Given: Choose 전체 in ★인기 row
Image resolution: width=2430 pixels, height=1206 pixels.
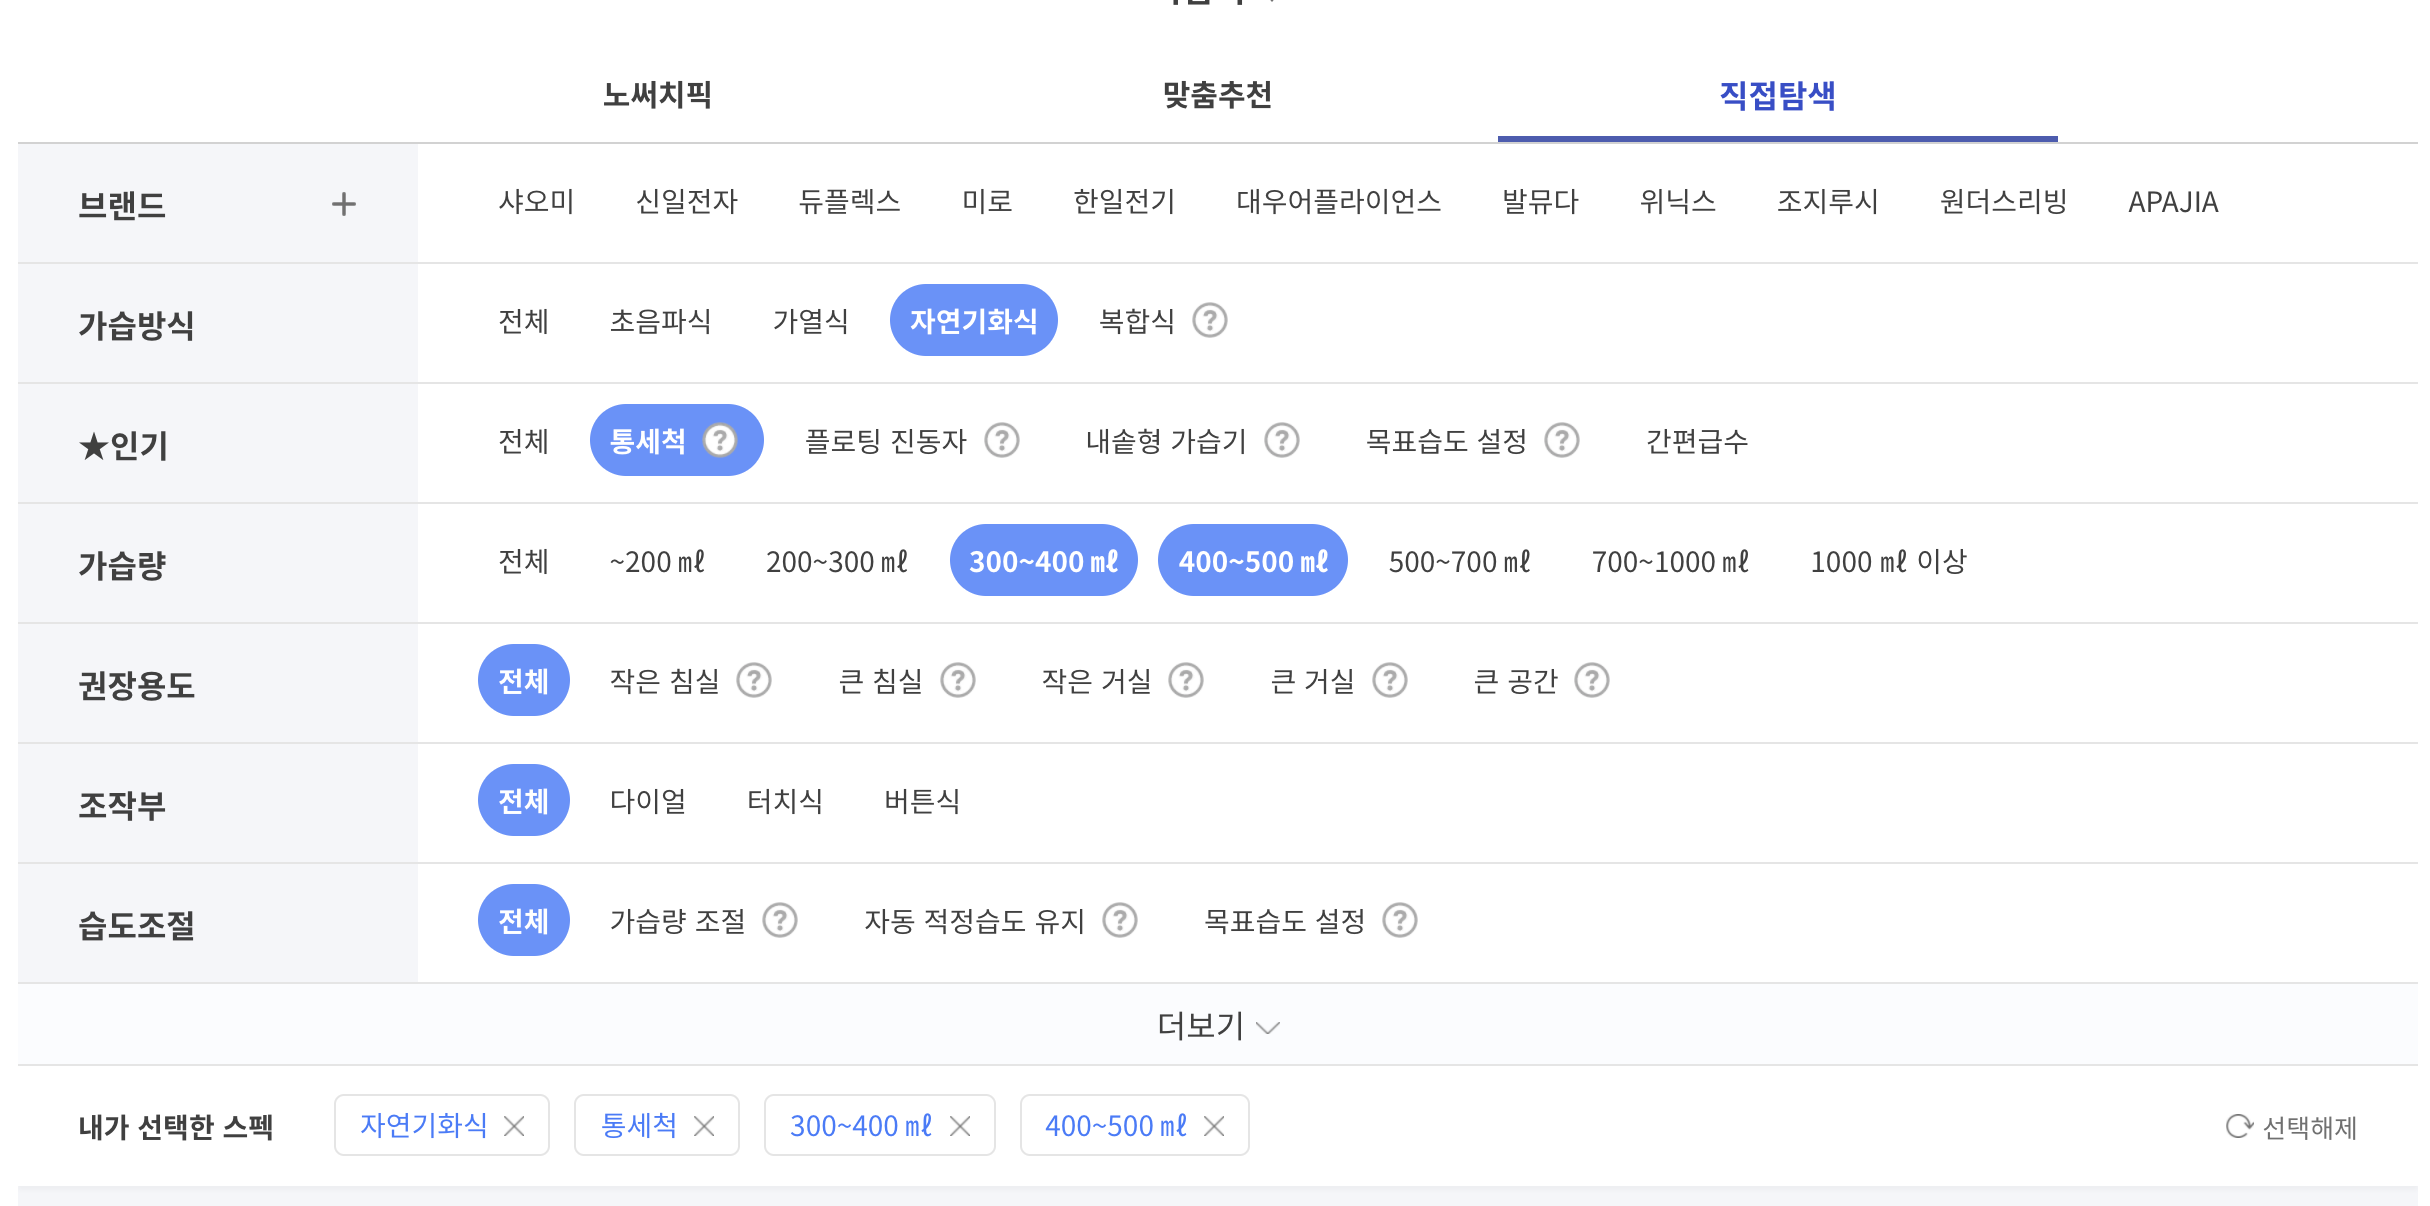Looking at the screenshot, I should click(x=523, y=440).
